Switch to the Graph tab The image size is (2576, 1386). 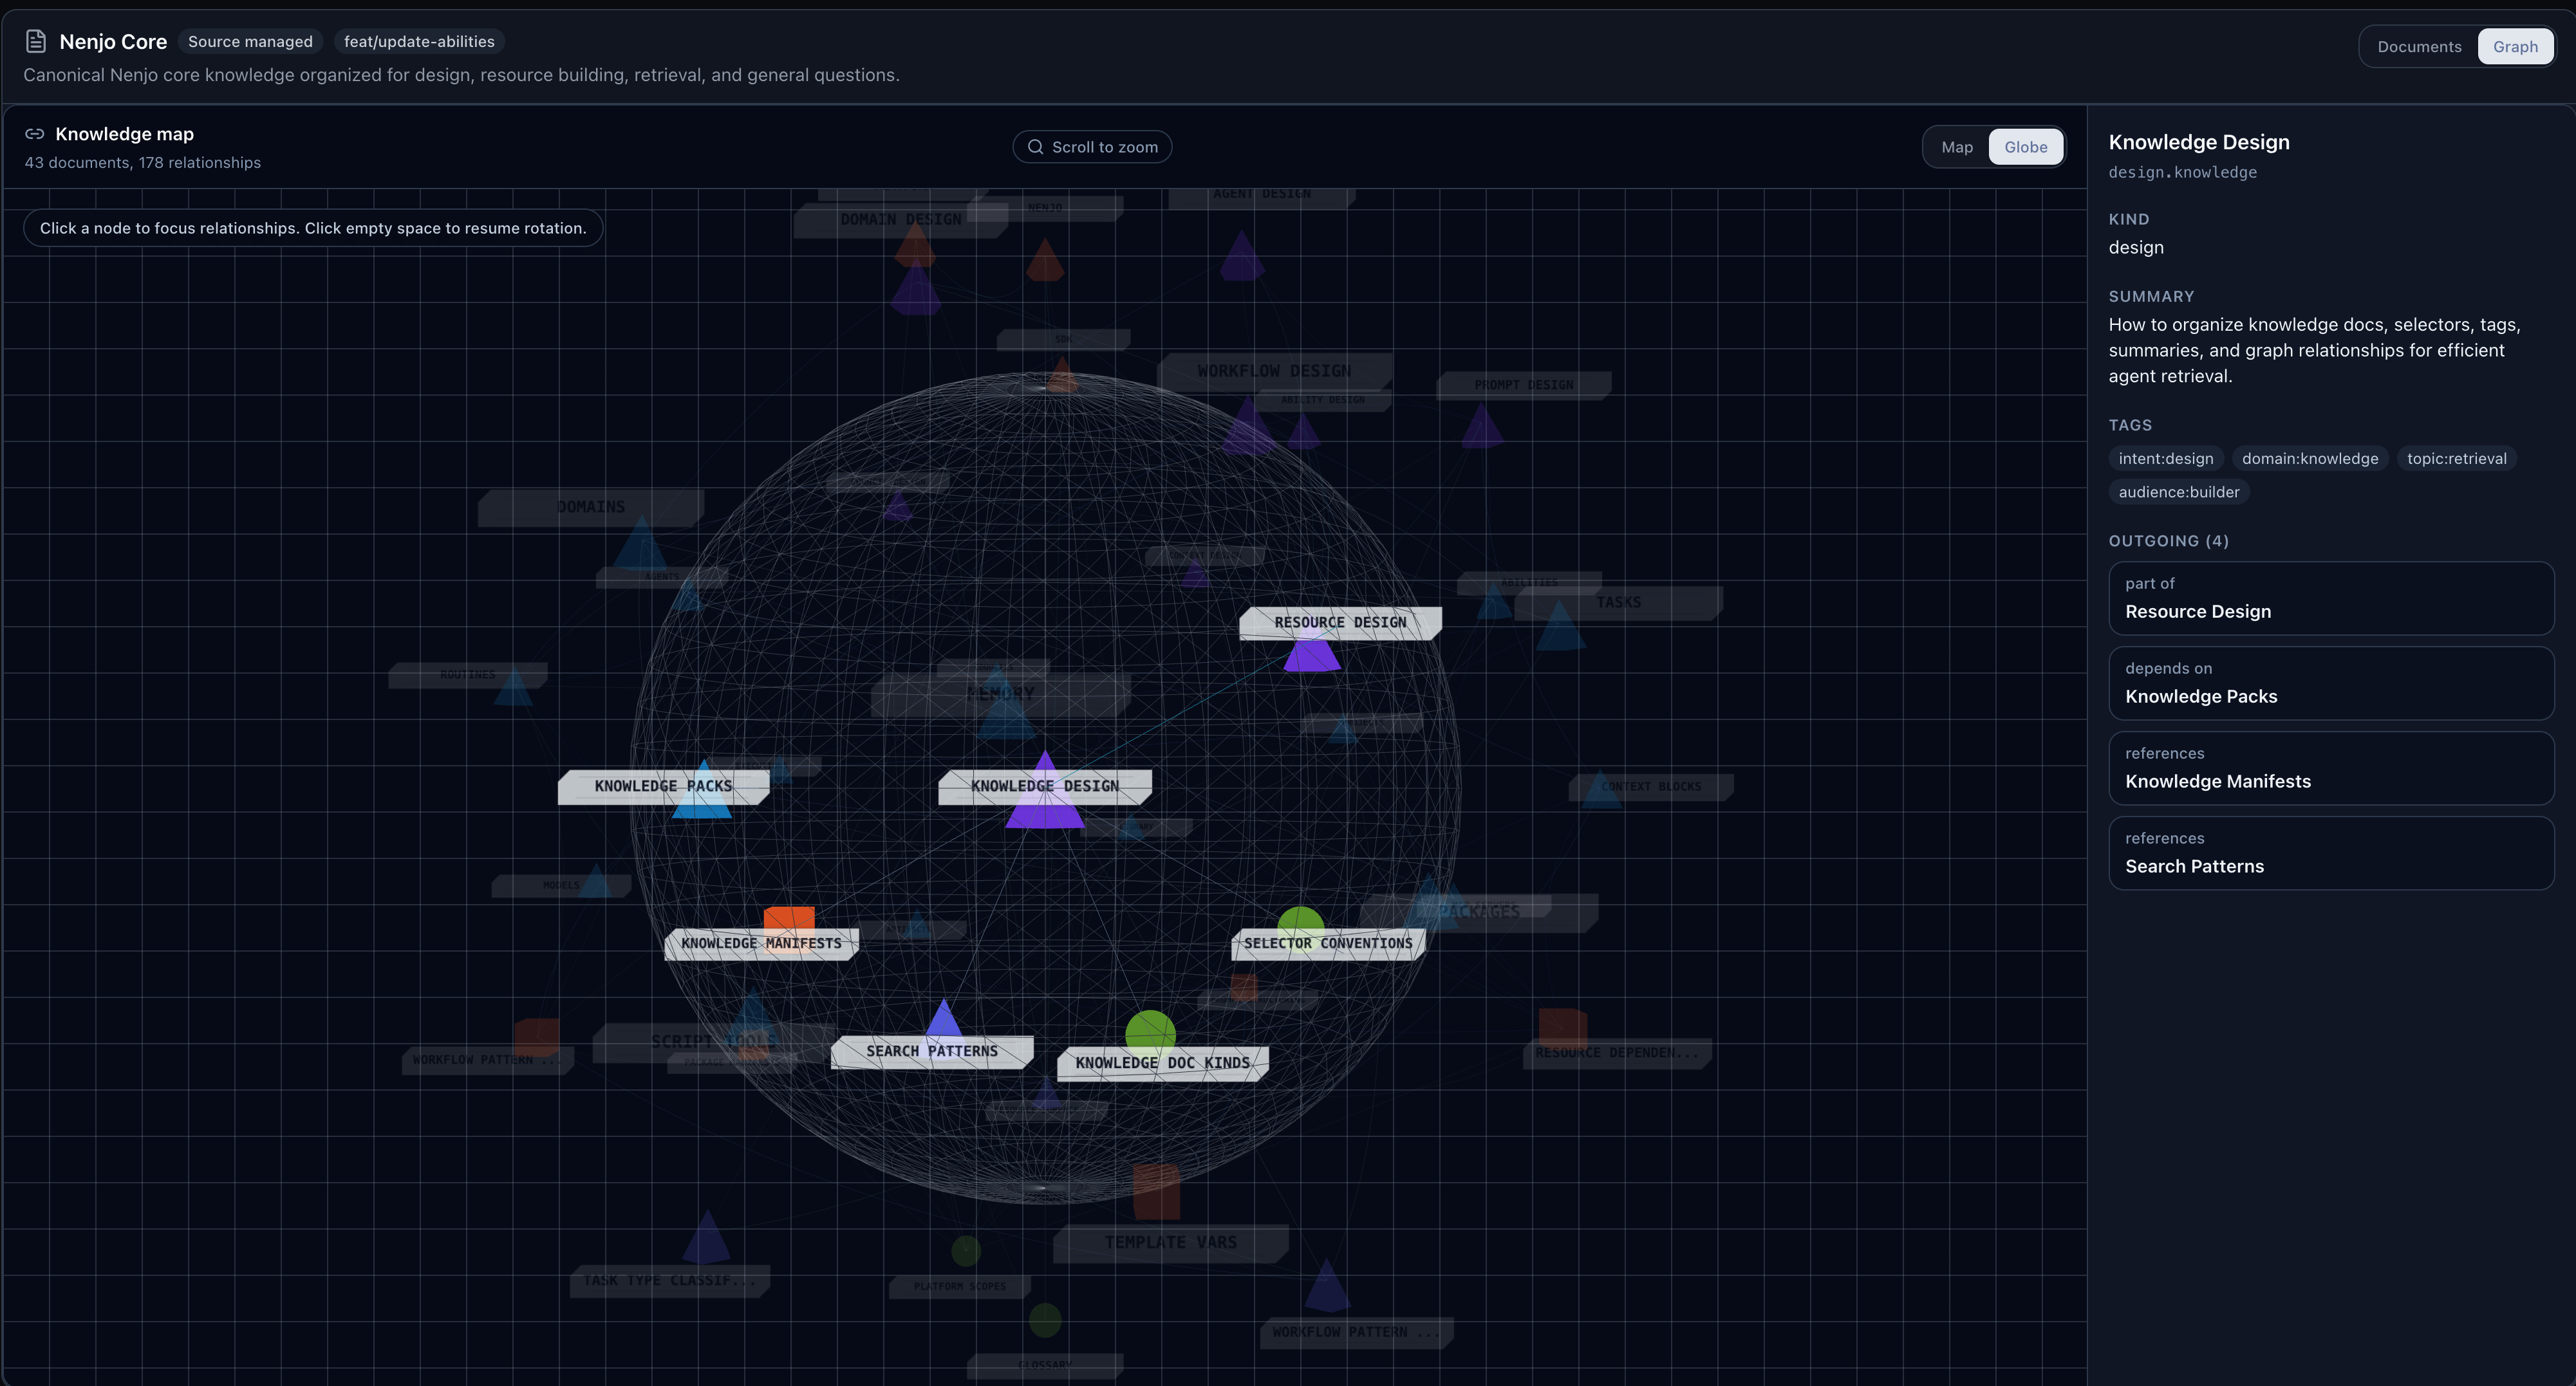2515,47
